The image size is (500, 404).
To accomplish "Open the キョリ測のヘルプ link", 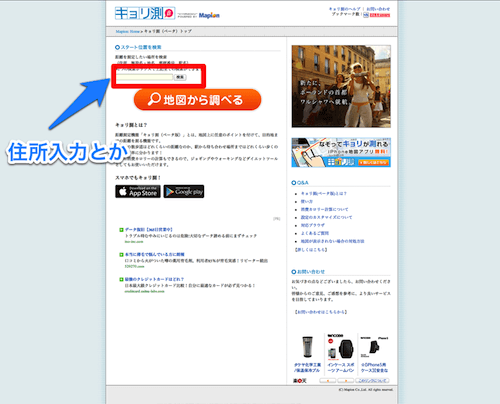I will 345,9.
